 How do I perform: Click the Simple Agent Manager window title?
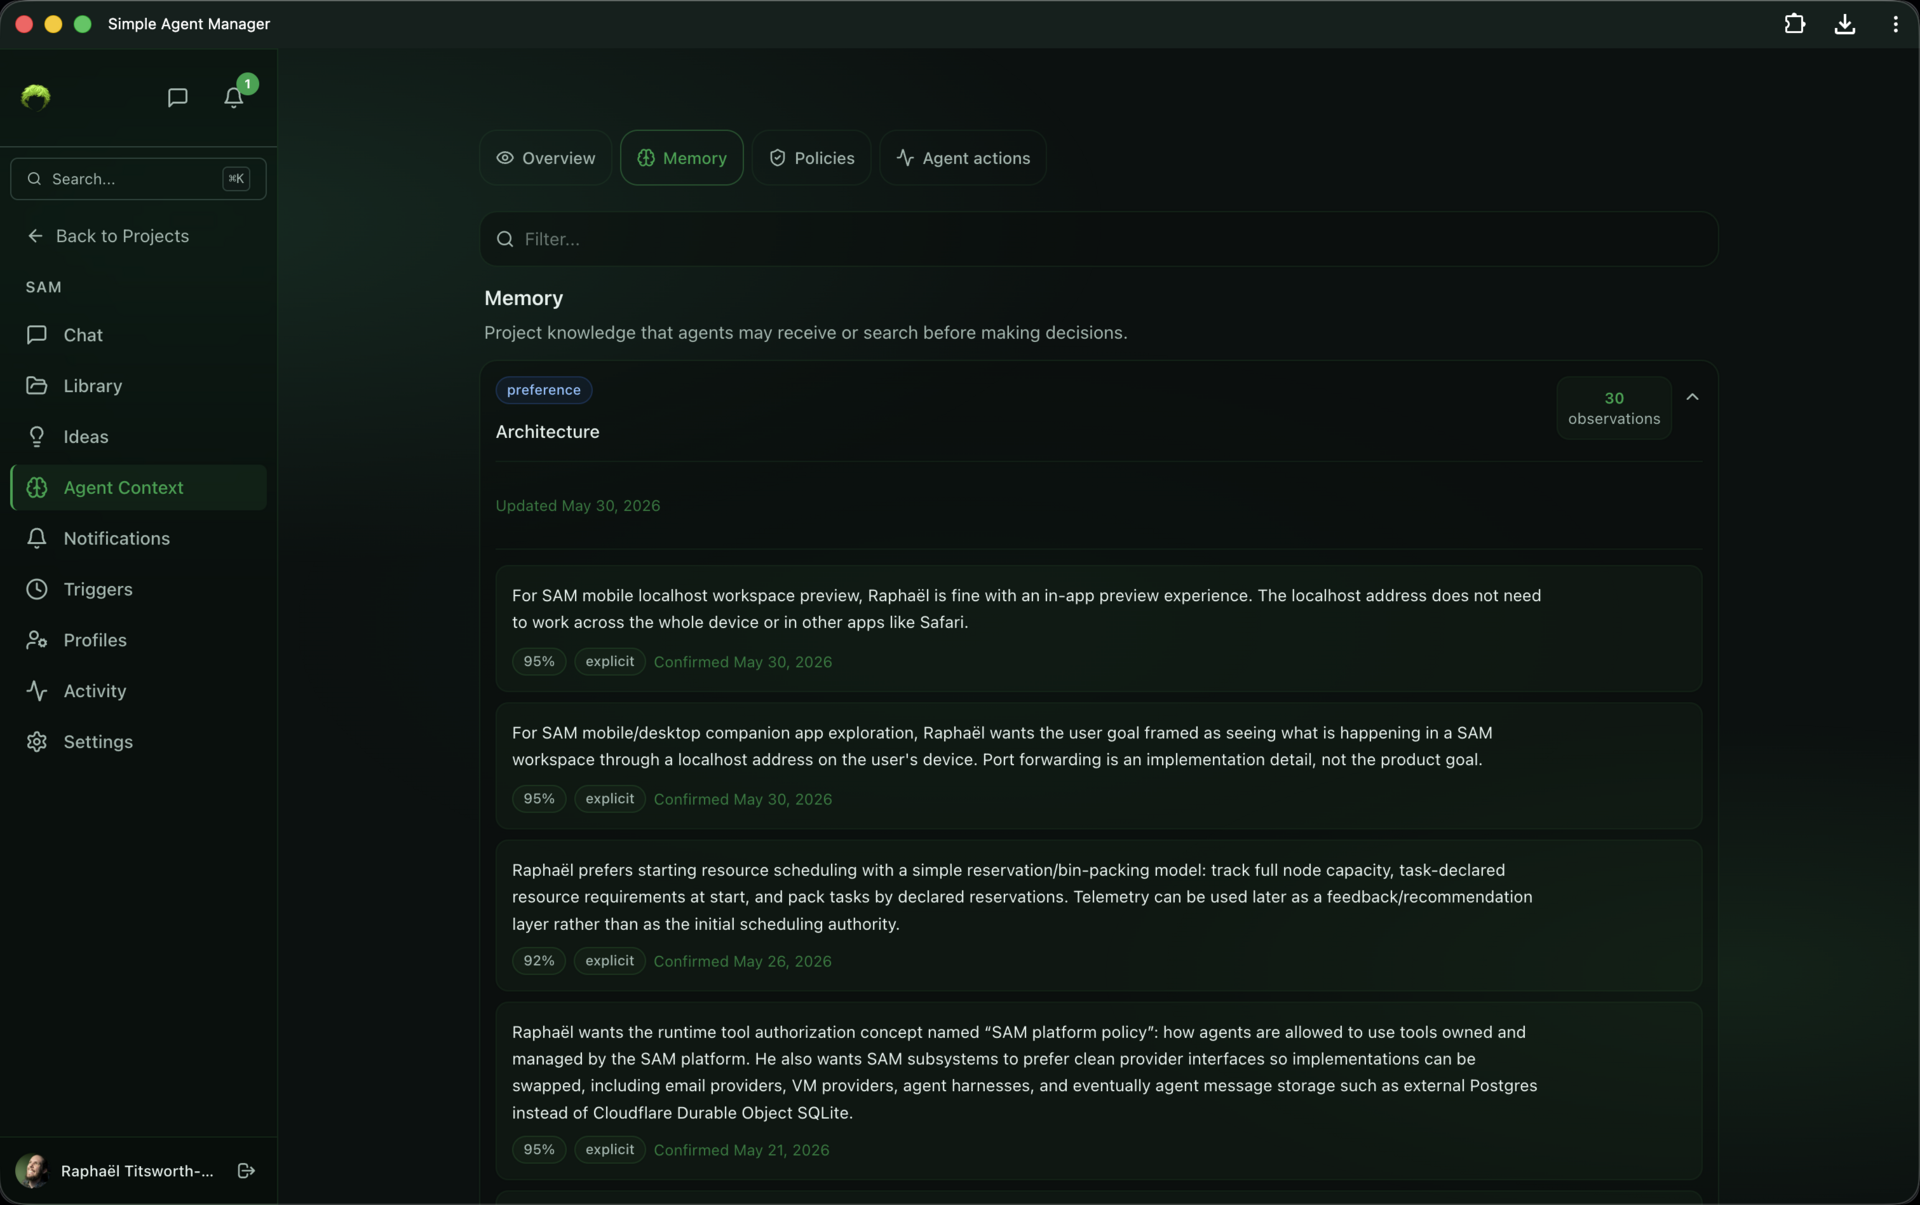tap(189, 24)
